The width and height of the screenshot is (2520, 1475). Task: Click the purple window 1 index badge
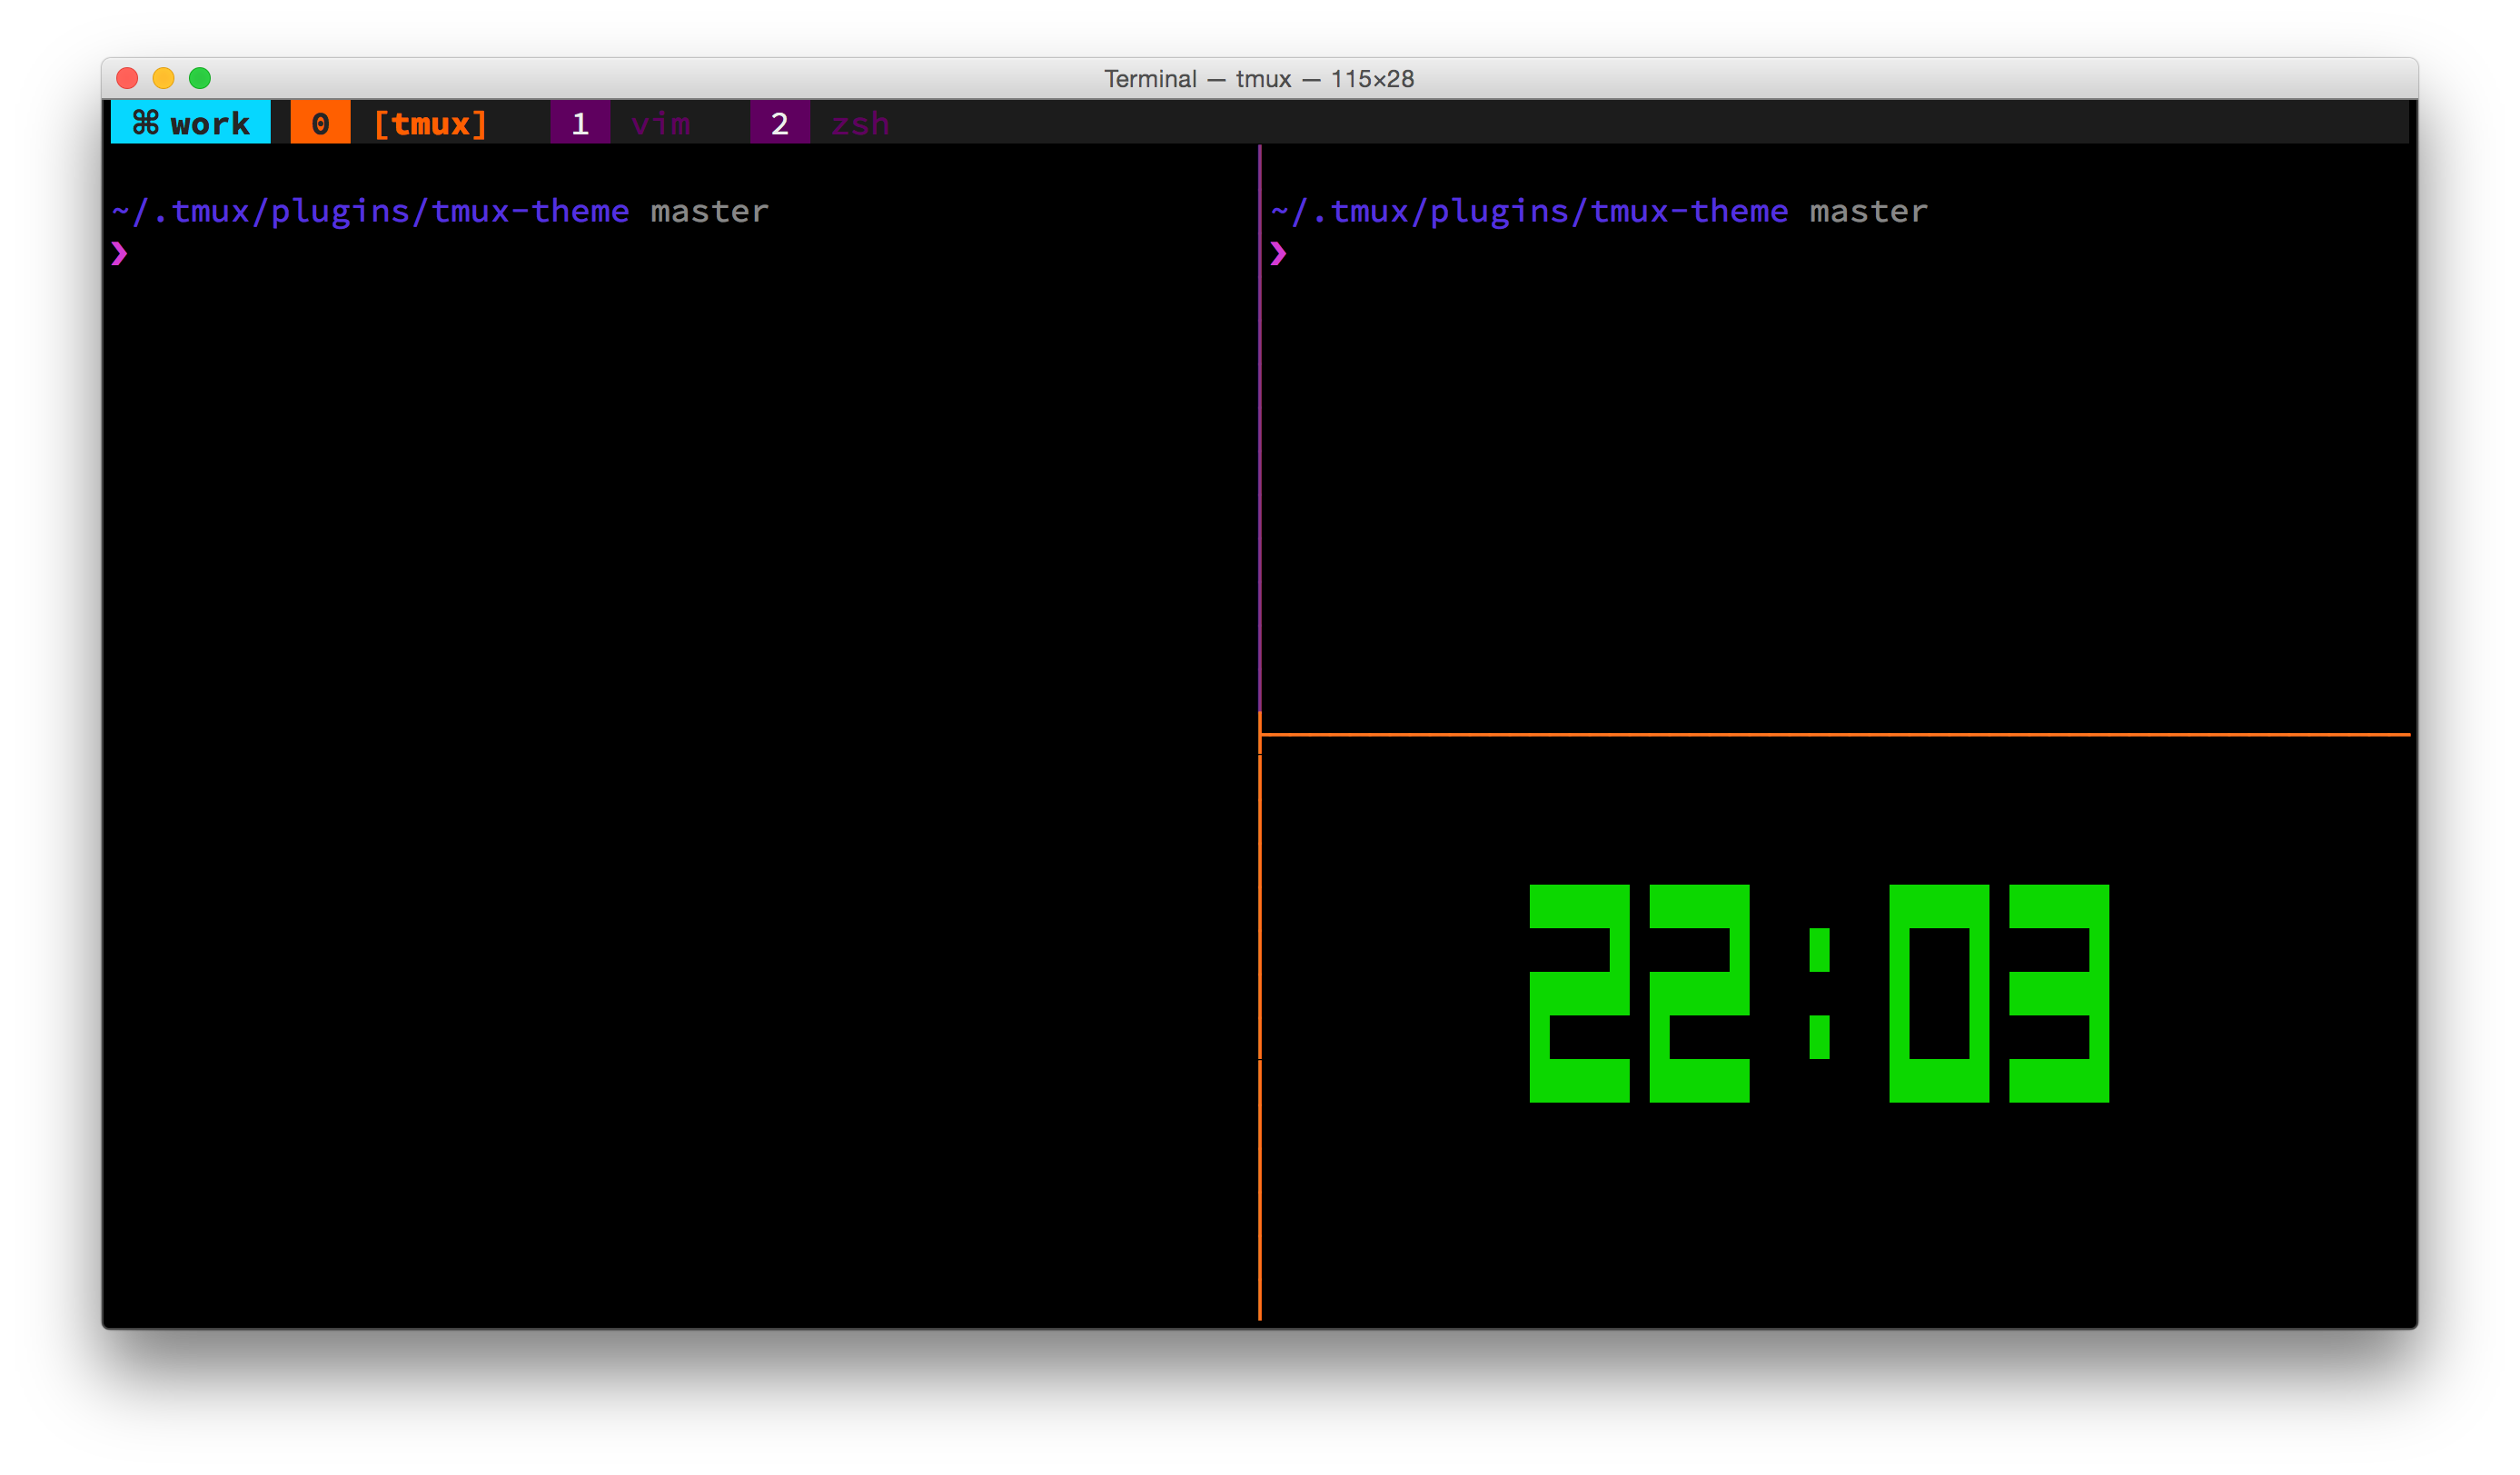click(580, 123)
